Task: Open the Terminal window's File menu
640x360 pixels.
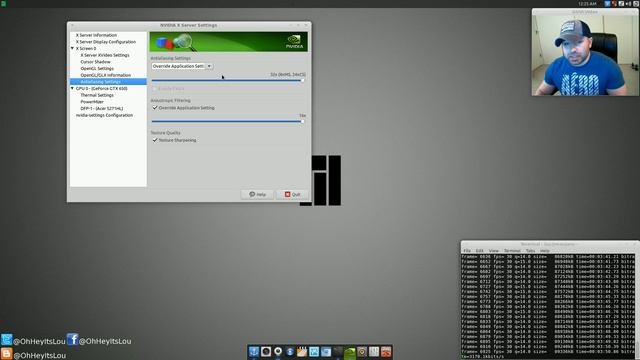Action: click(467, 251)
